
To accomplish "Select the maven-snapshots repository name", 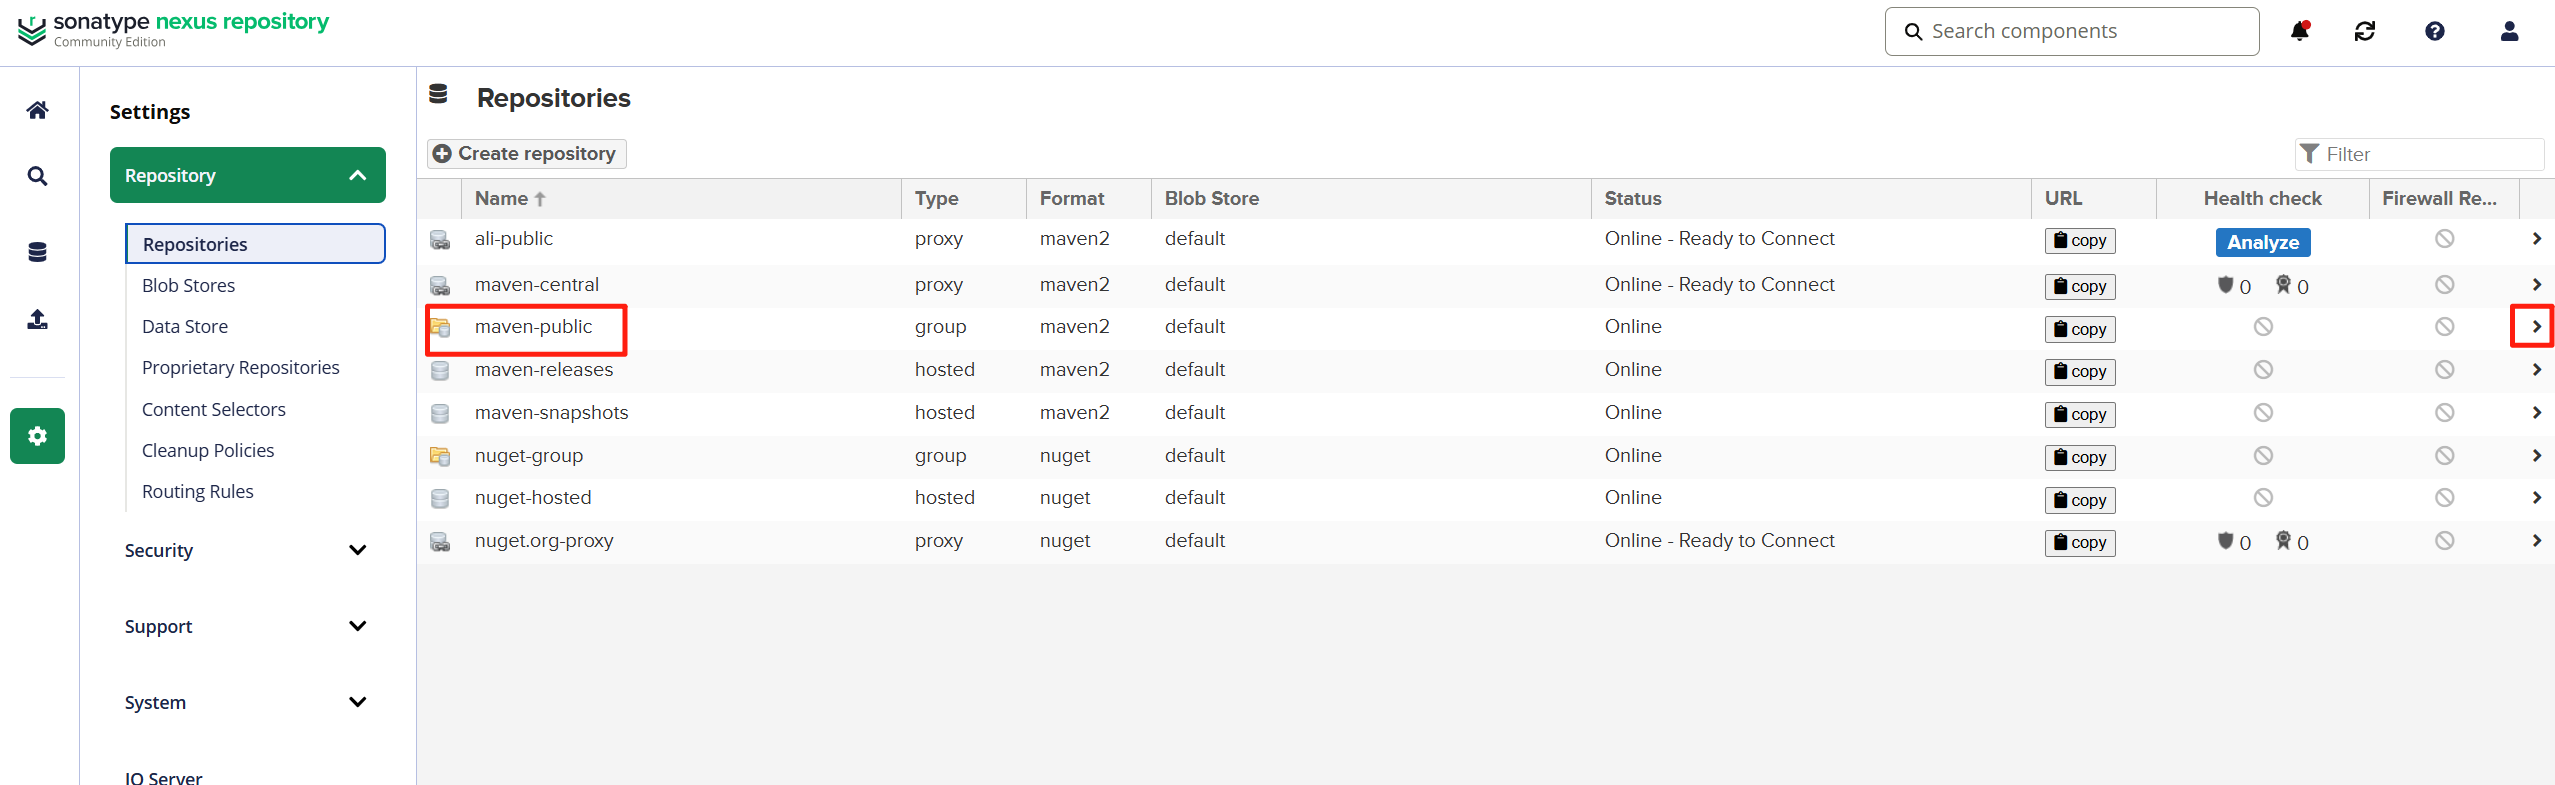I will coord(552,412).
